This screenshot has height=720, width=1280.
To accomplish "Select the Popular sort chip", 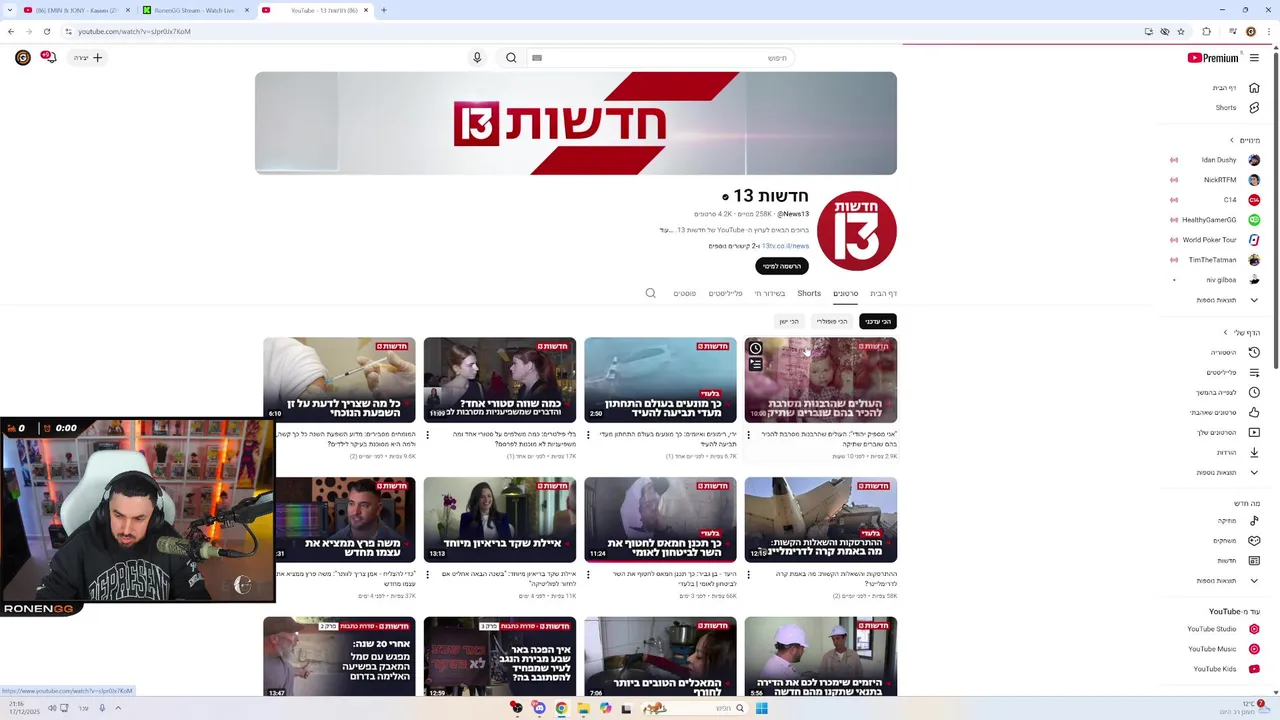I will coord(832,321).
